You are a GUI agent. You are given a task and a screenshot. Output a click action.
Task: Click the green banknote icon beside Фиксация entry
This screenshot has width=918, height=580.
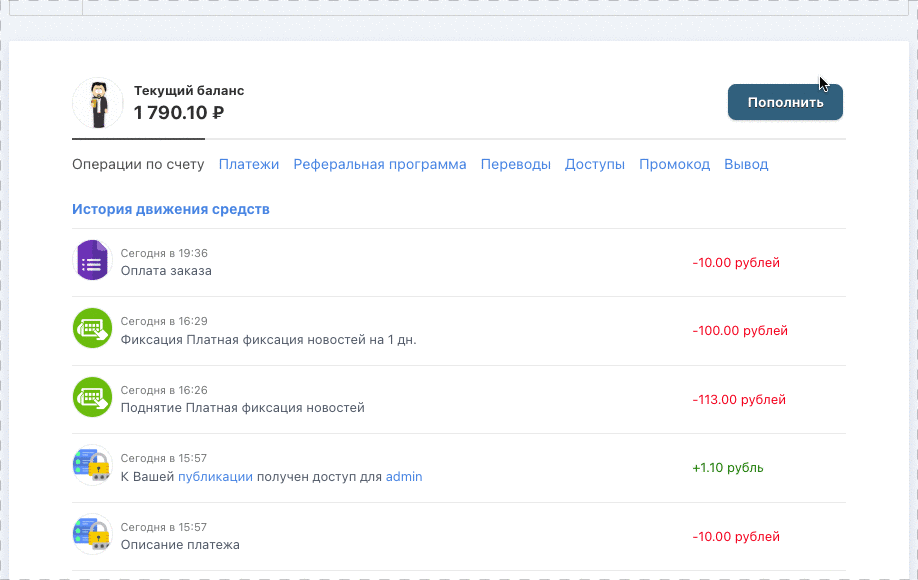[x=91, y=328]
